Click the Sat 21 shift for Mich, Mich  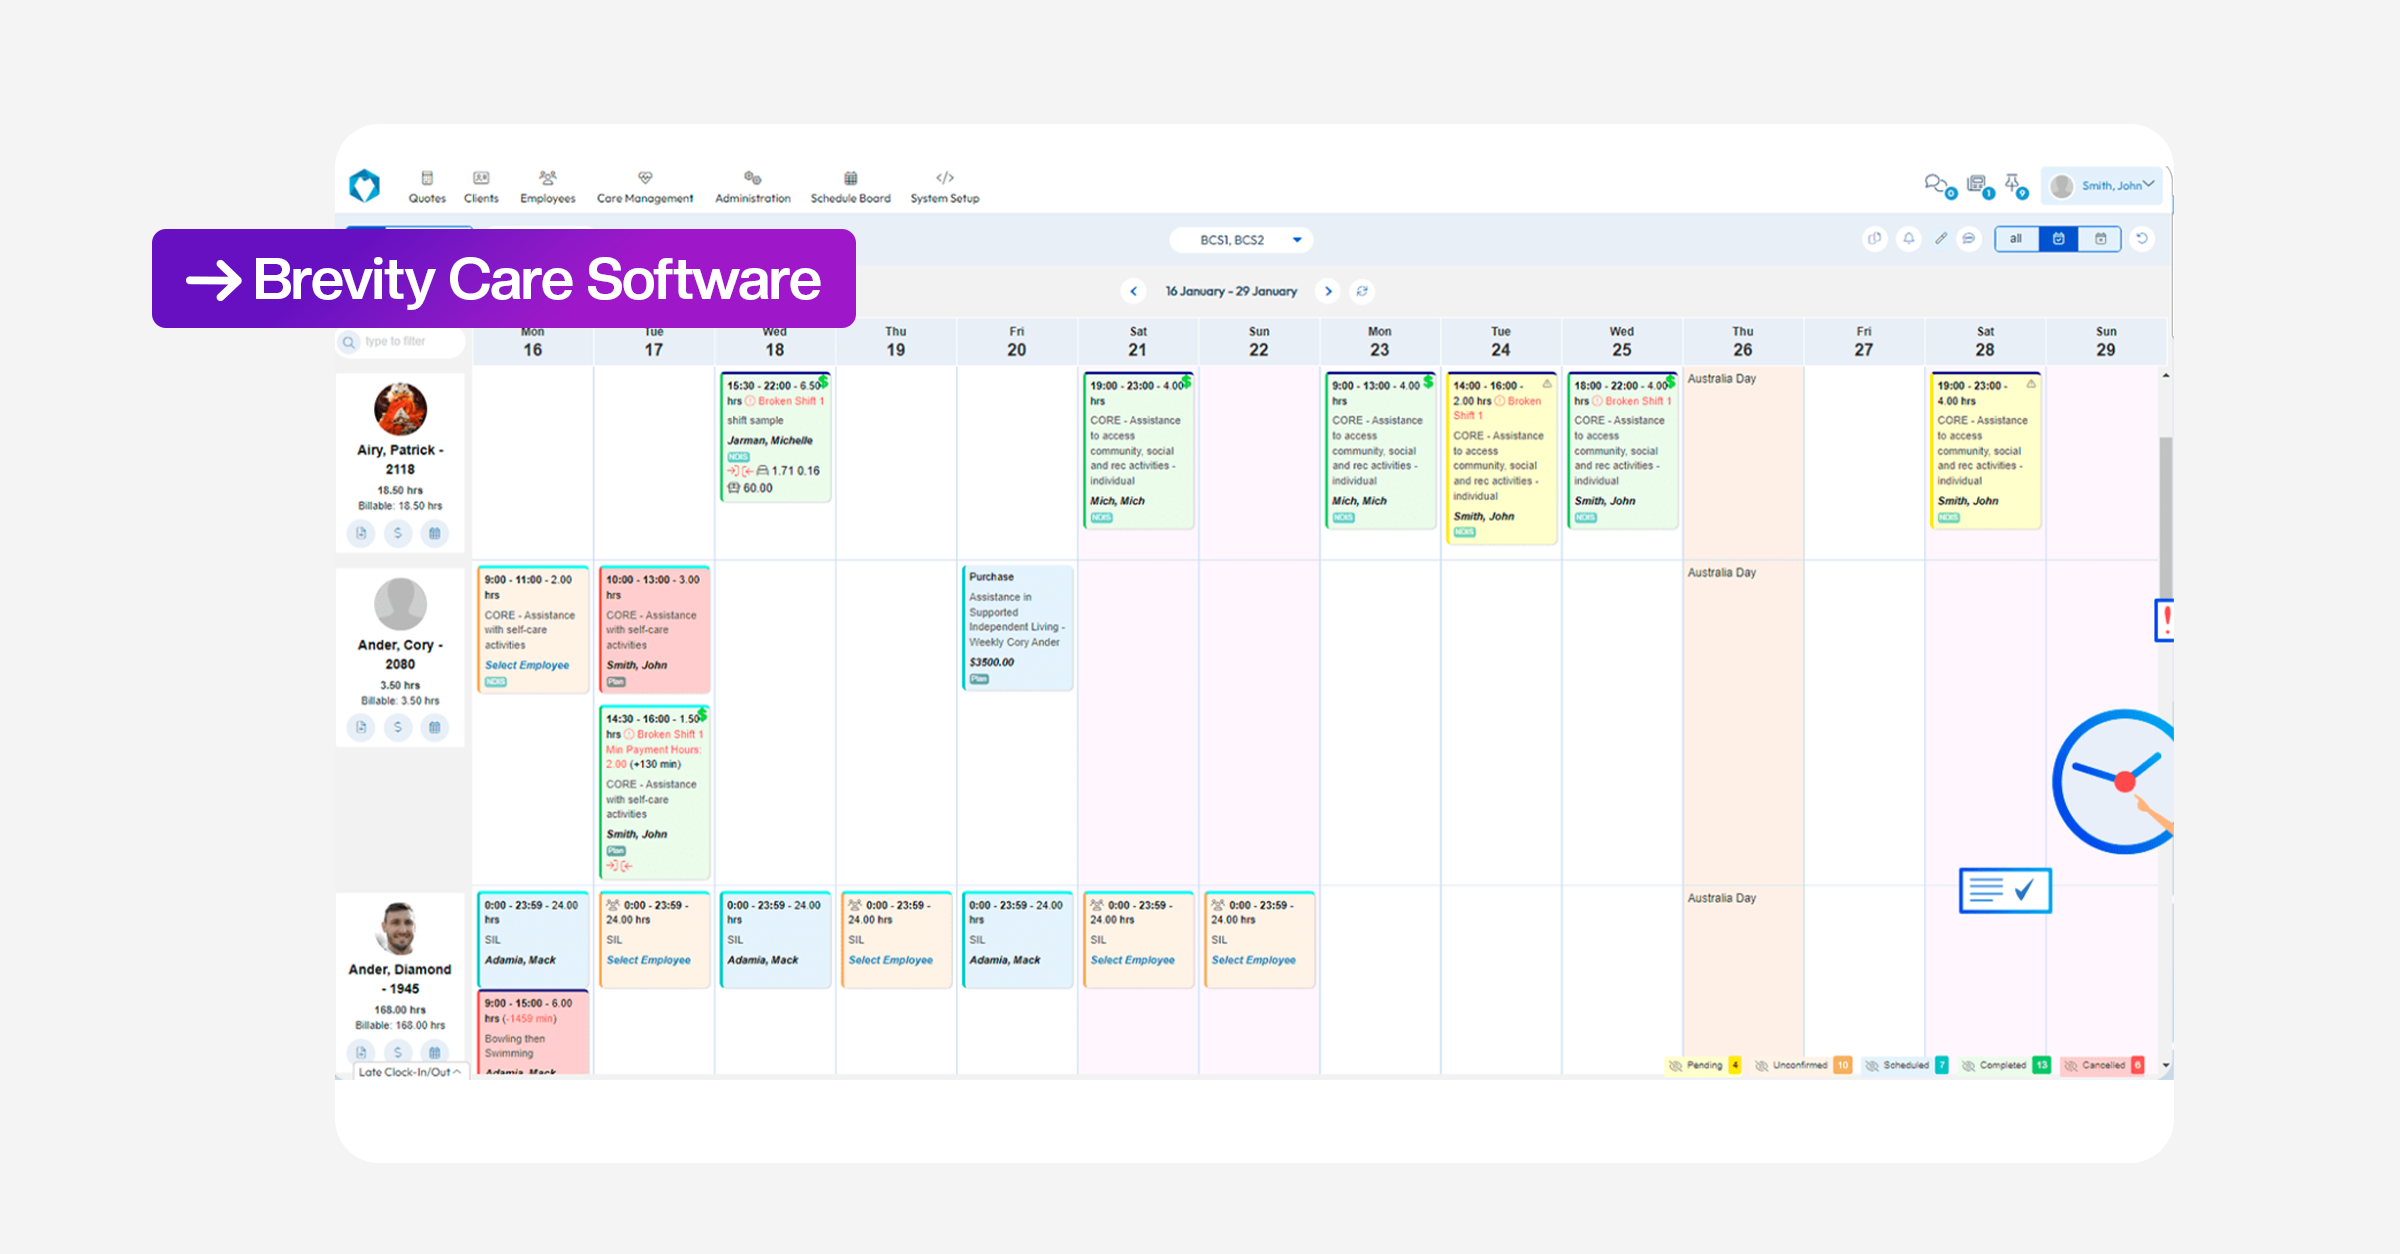(1138, 450)
